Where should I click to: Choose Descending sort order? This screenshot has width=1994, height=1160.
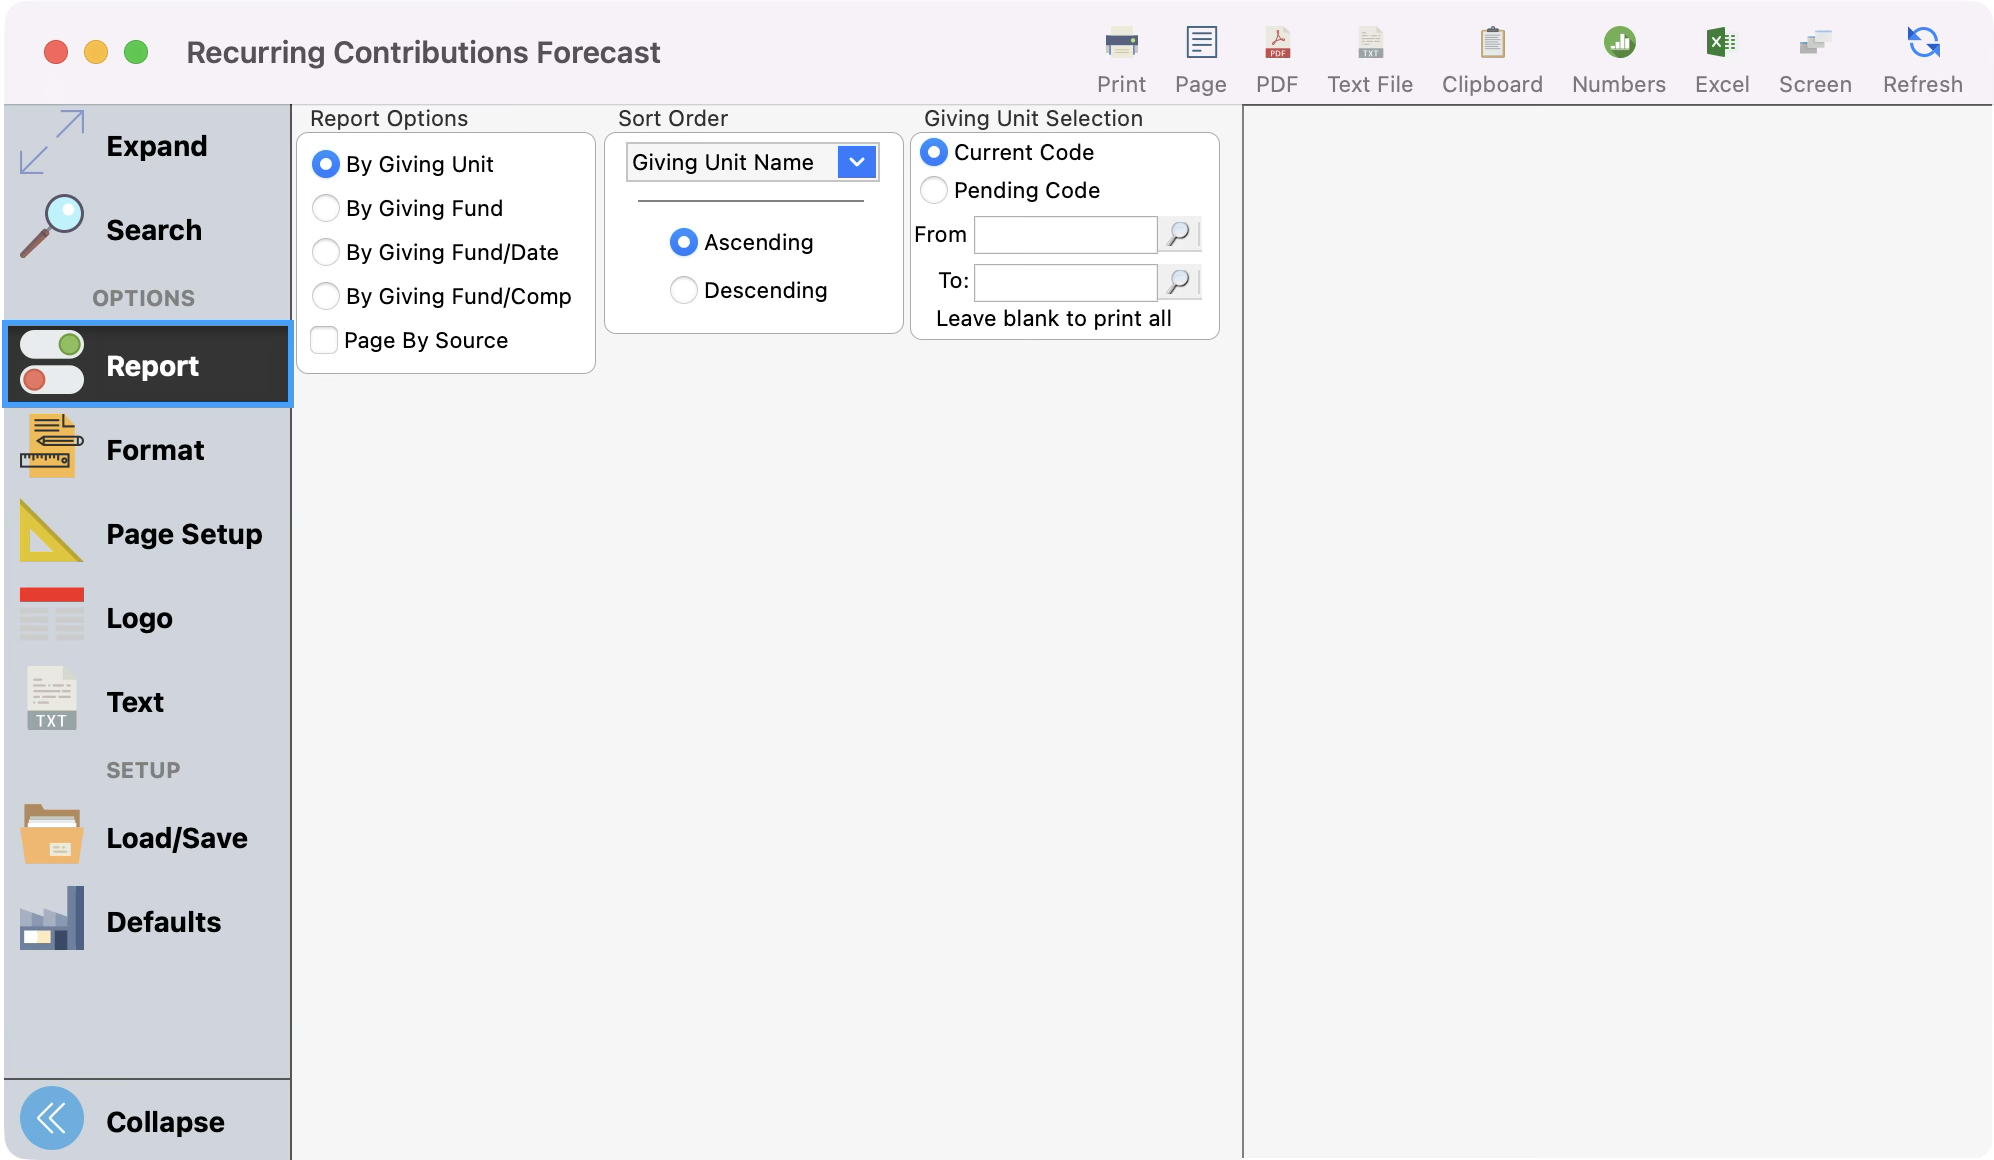683,290
